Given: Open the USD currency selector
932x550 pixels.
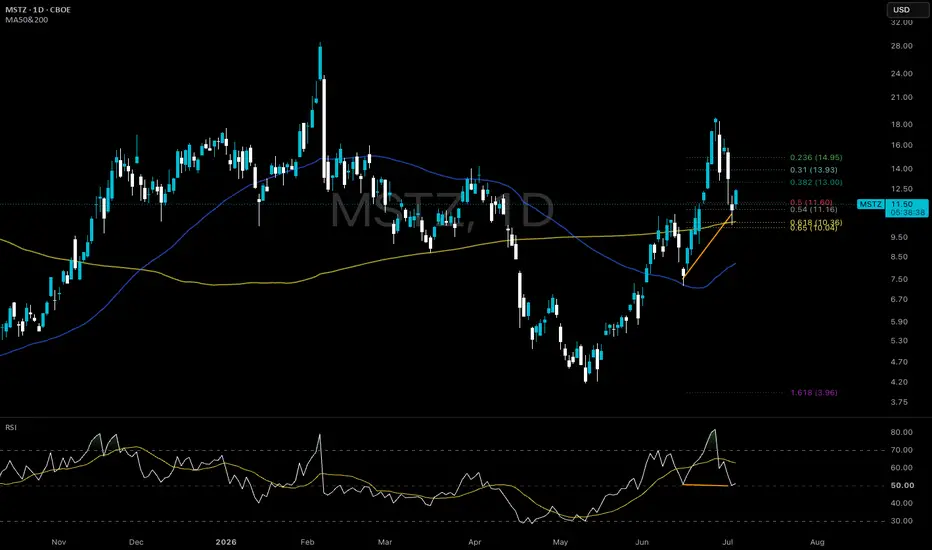Looking at the screenshot, I should tap(908, 10).
